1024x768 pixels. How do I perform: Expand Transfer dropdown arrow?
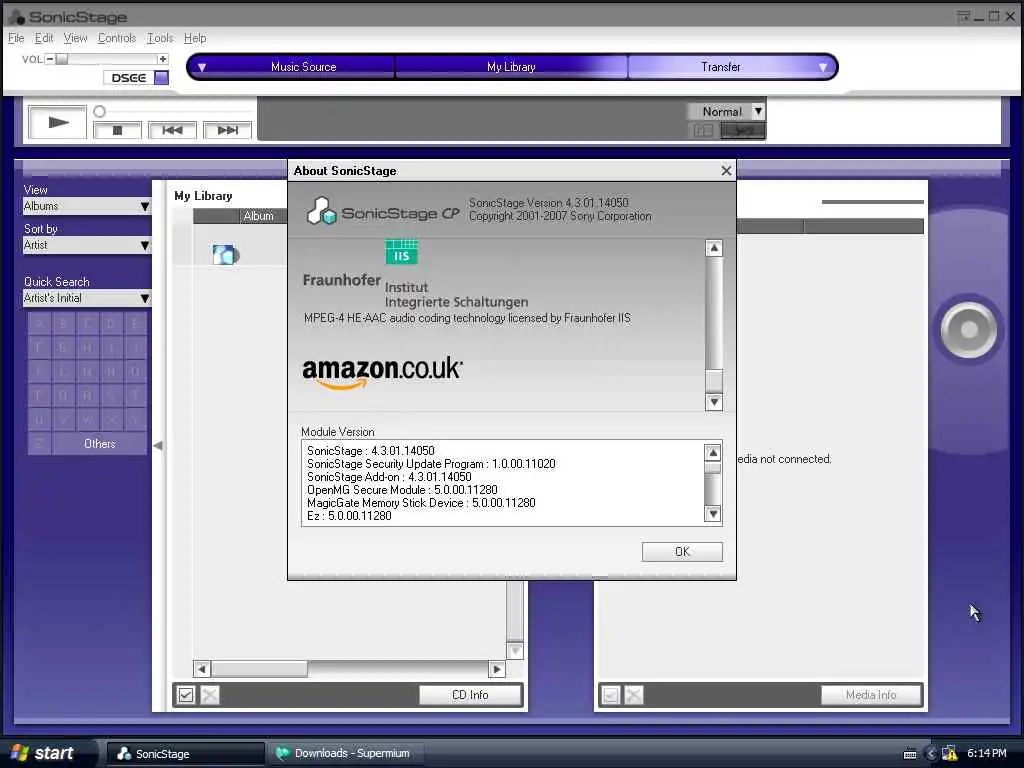tap(823, 67)
